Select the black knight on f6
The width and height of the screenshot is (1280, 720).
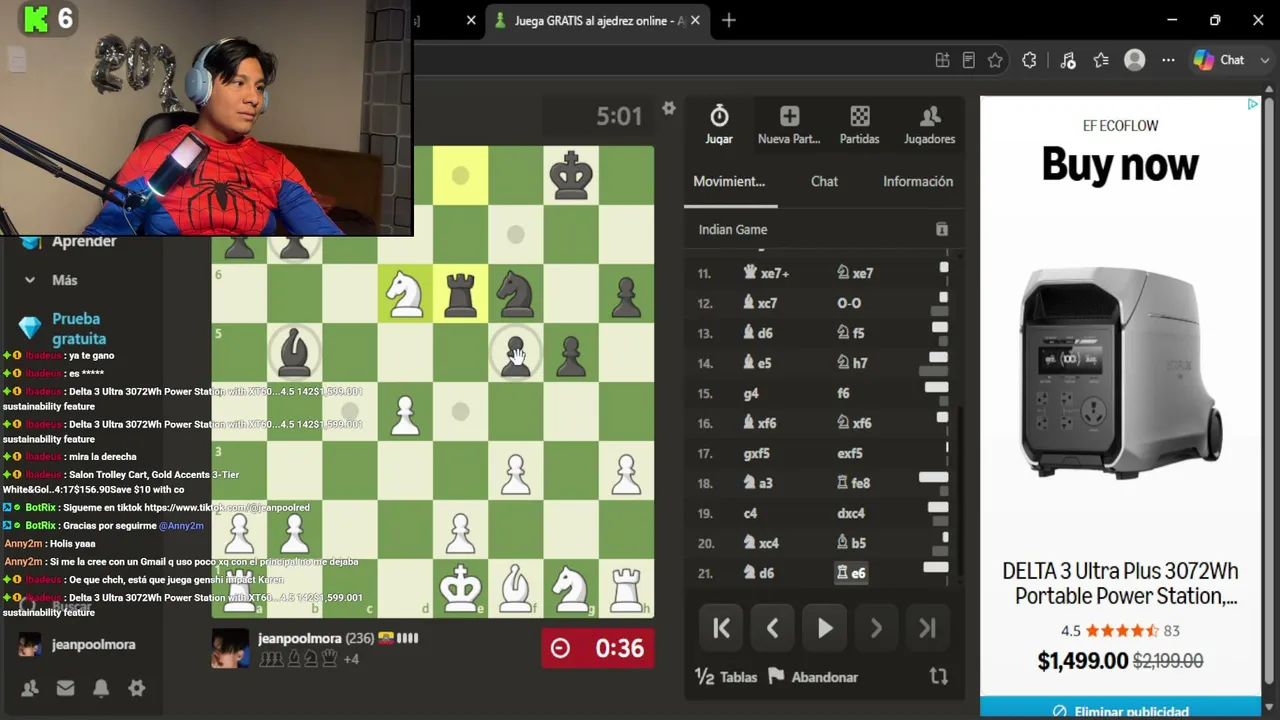515,294
